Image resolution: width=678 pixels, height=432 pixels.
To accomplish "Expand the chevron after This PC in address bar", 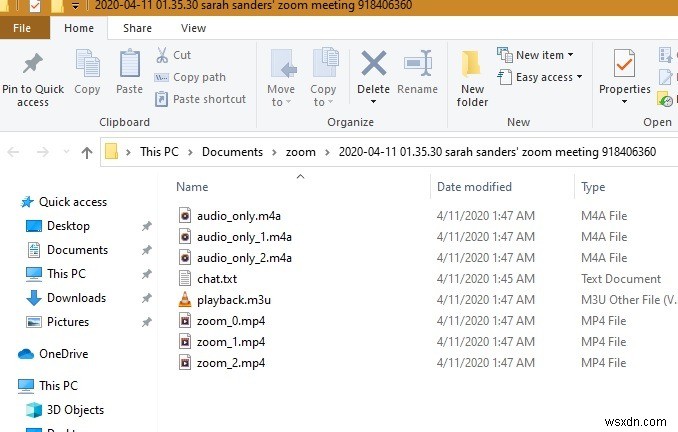I will (190, 152).
